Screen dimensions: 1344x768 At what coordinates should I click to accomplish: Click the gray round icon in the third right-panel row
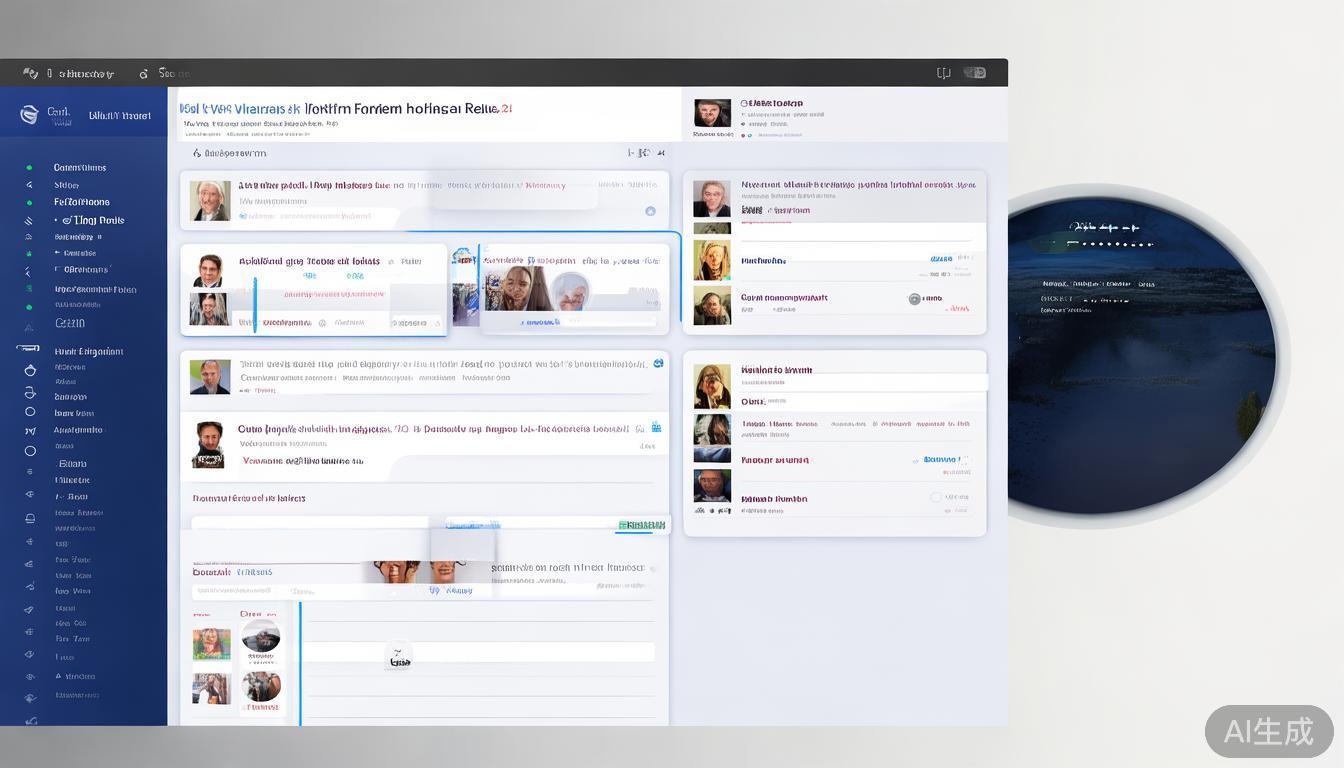914,299
